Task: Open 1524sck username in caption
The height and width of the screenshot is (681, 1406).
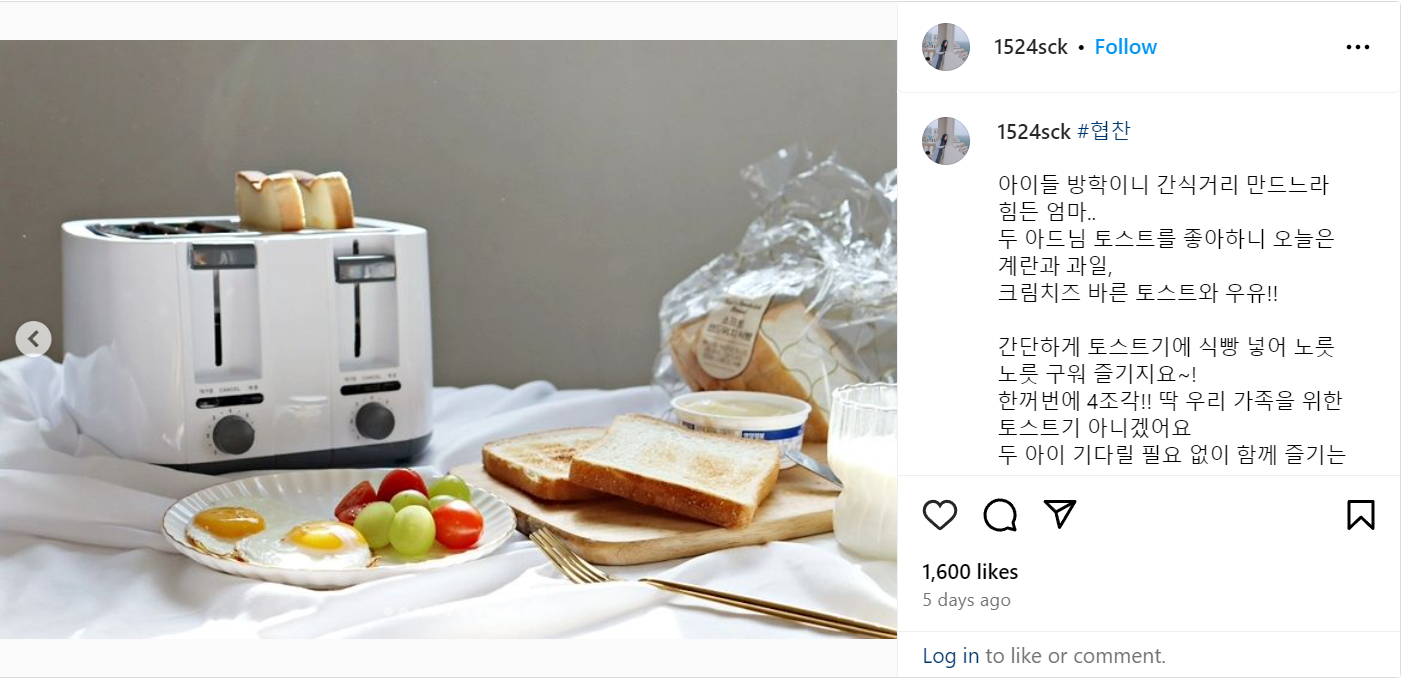Action: pyautogui.click(x=1034, y=131)
